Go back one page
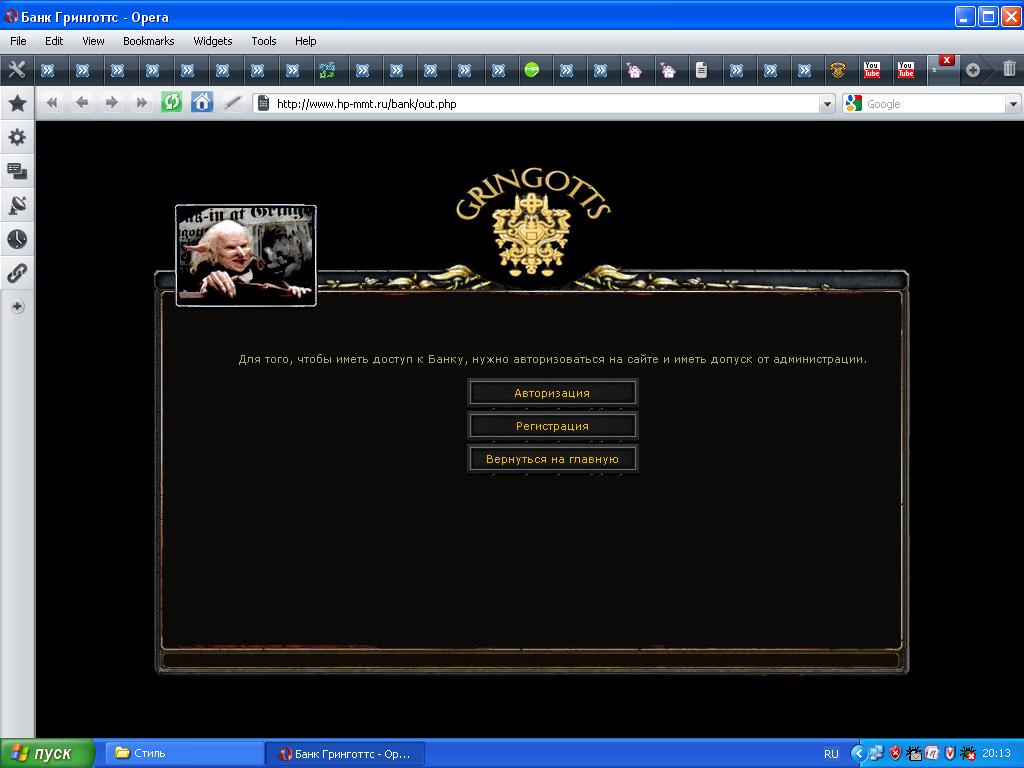Image resolution: width=1024 pixels, height=768 pixels. pyautogui.click(x=82, y=103)
